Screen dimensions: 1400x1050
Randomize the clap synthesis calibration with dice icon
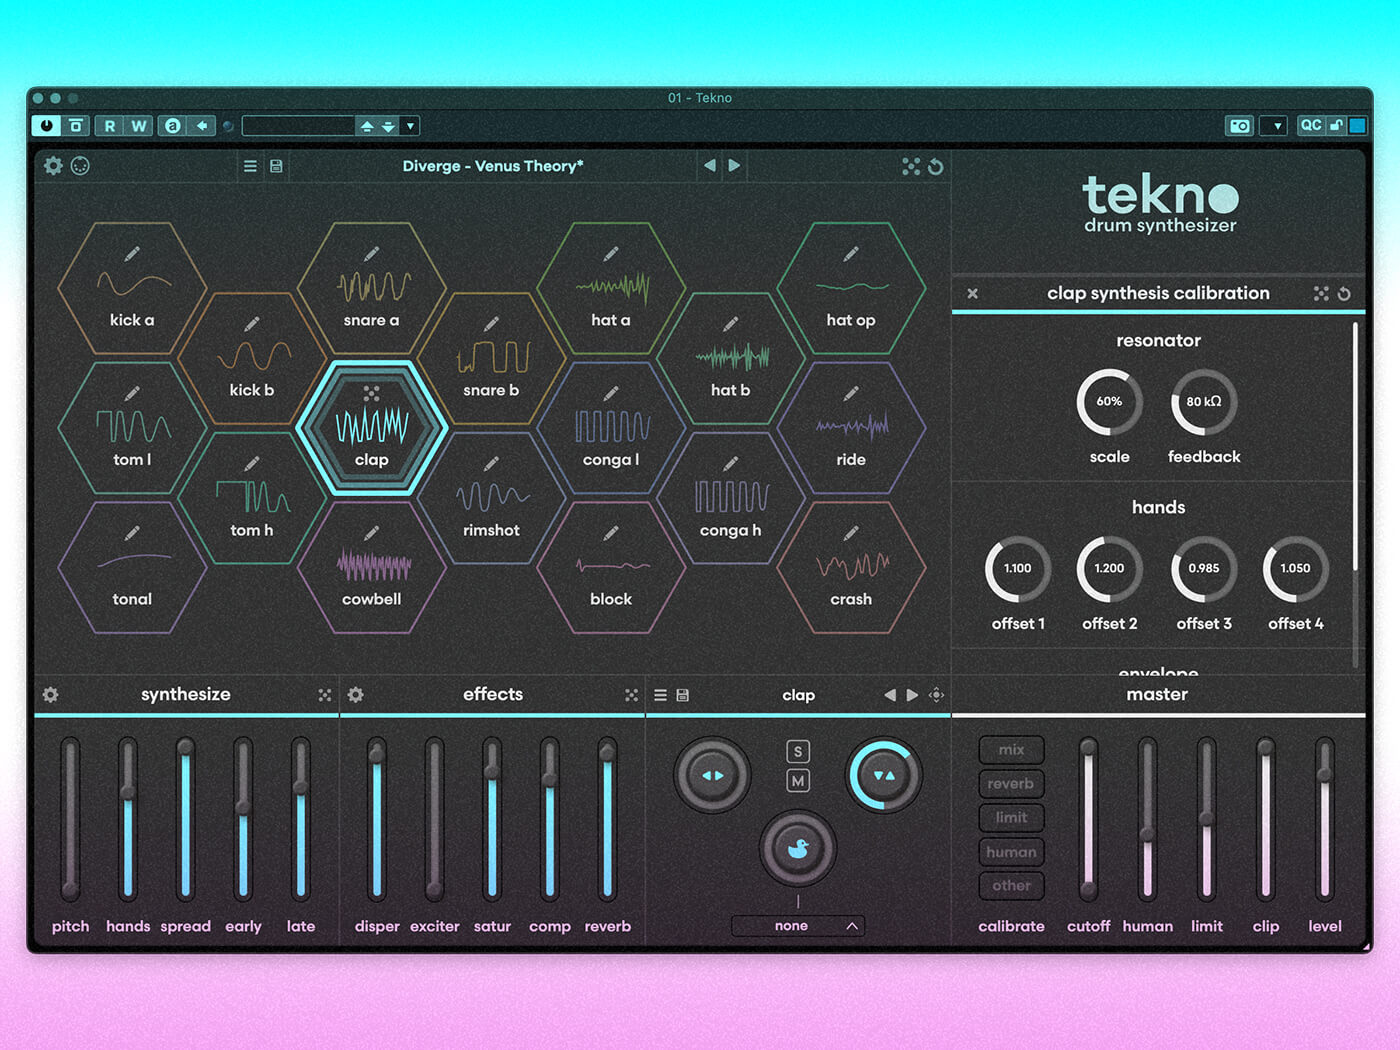tap(1321, 293)
